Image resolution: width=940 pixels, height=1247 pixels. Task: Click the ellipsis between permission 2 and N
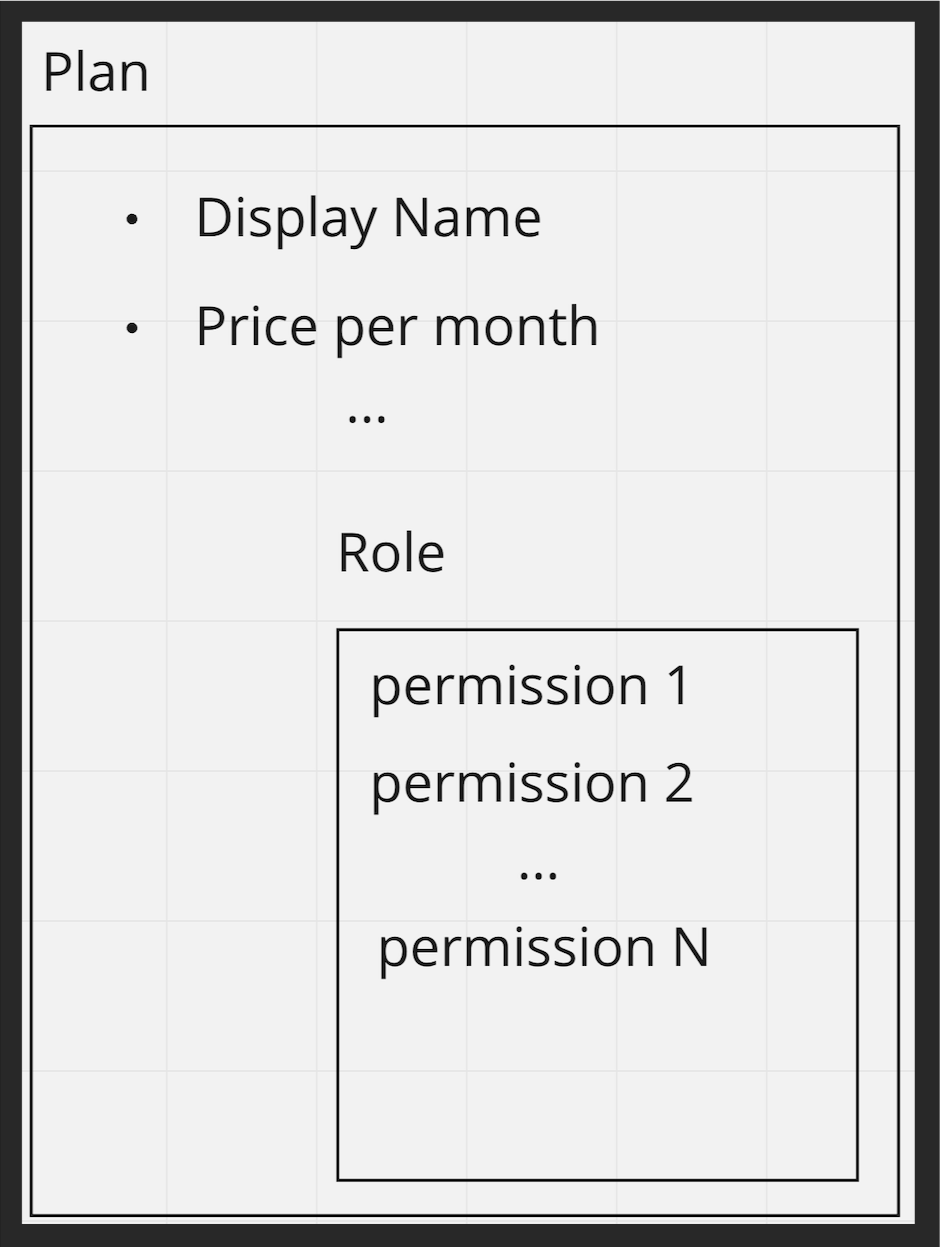[538, 873]
